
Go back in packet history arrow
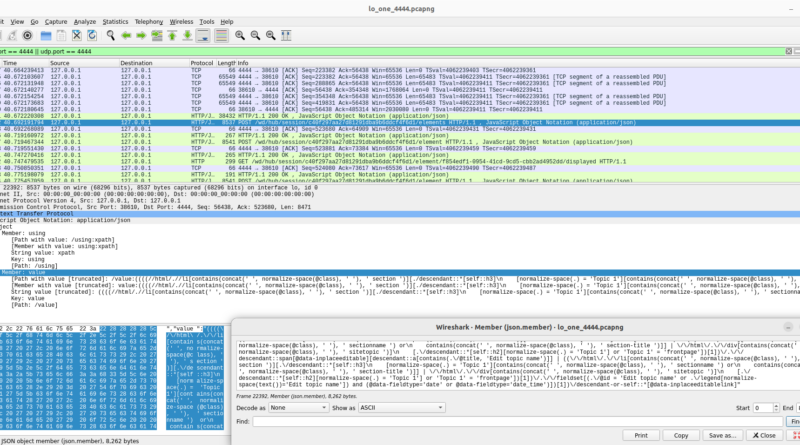pyautogui.click(x=126, y=35)
